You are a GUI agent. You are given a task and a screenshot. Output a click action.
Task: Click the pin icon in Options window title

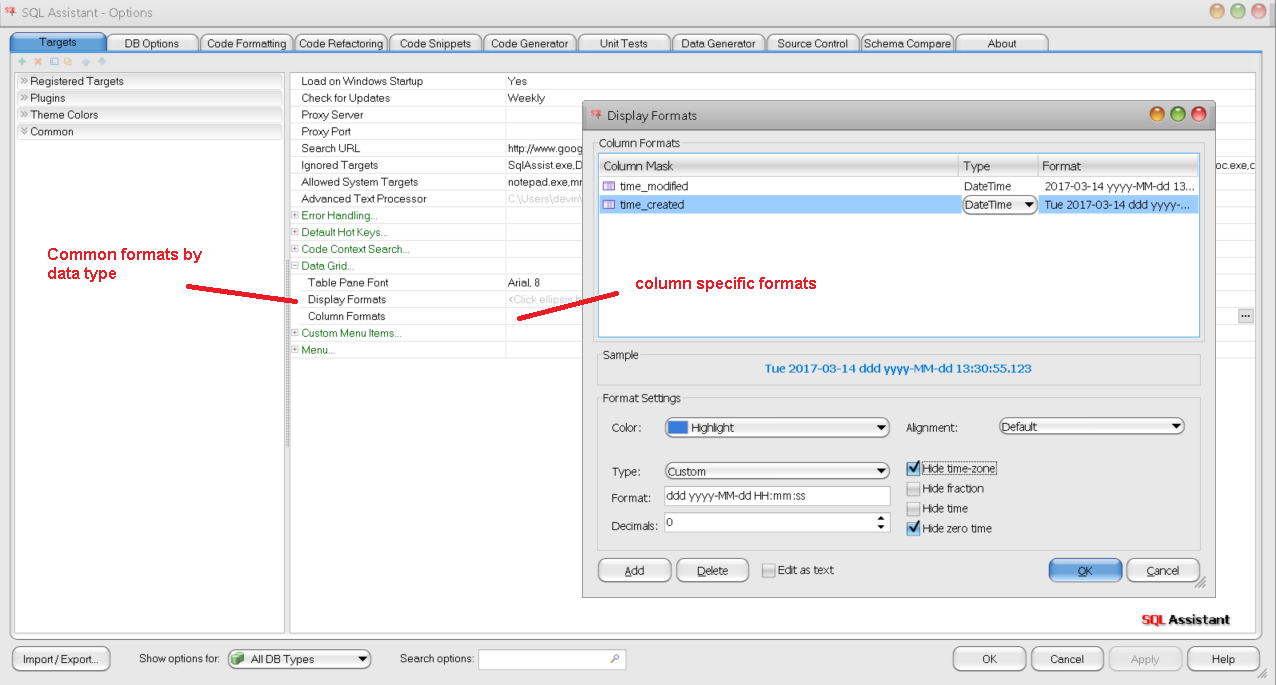tap(10, 12)
